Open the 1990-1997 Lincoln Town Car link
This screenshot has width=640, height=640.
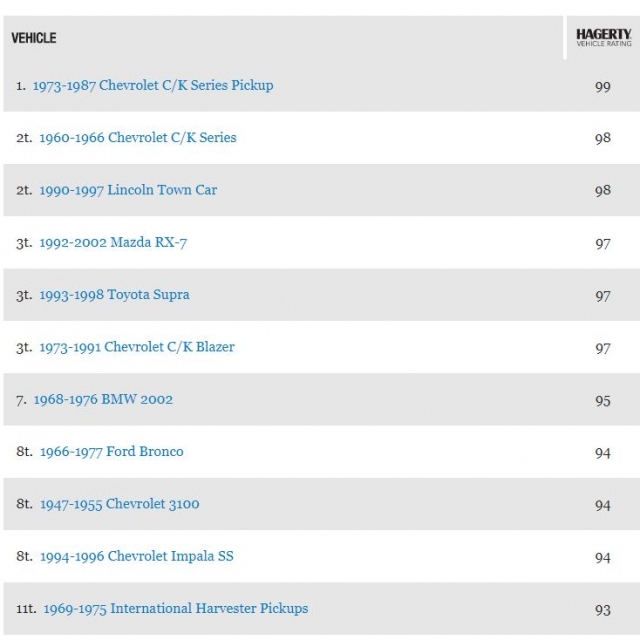(128, 190)
